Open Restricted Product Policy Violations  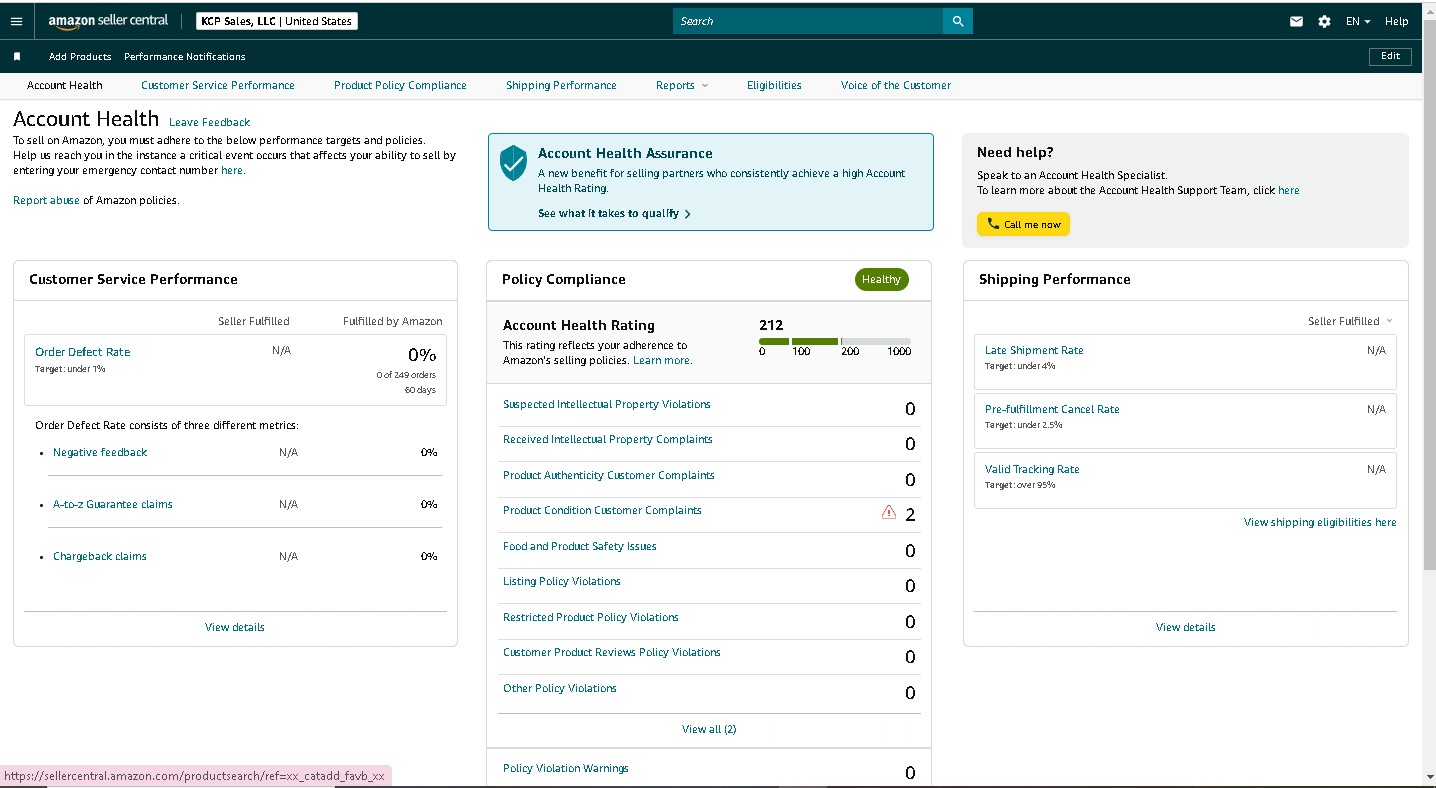[x=591, y=617]
